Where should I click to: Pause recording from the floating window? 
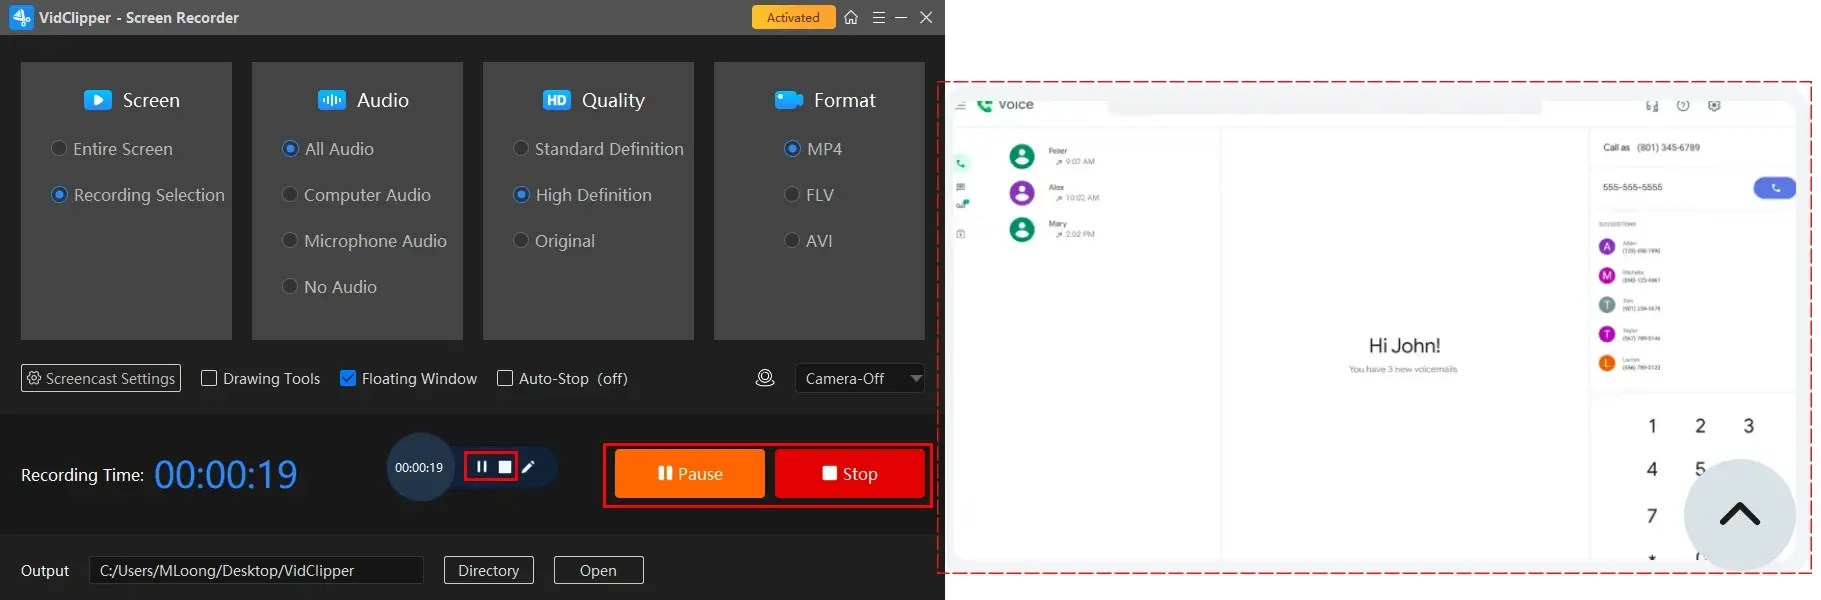[482, 467]
